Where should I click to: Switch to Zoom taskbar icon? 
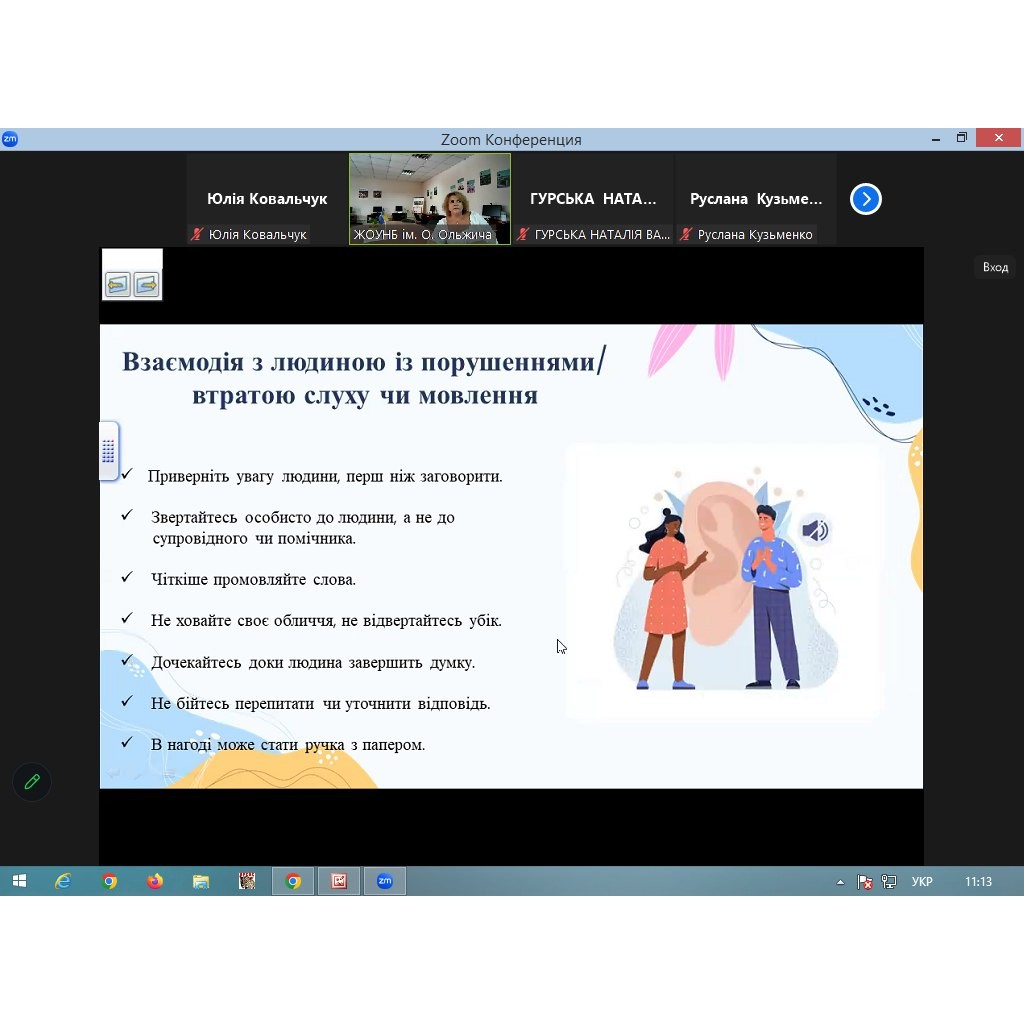[x=385, y=881]
